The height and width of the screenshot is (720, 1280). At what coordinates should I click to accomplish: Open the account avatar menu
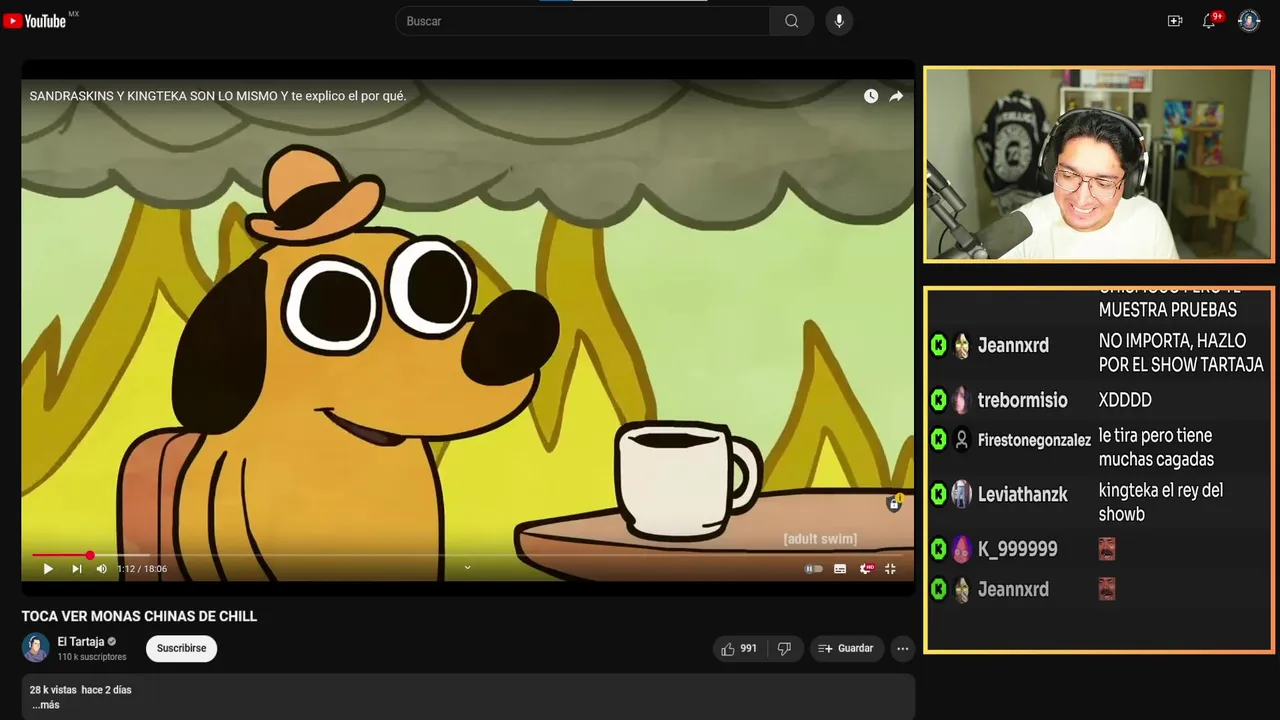click(1249, 21)
